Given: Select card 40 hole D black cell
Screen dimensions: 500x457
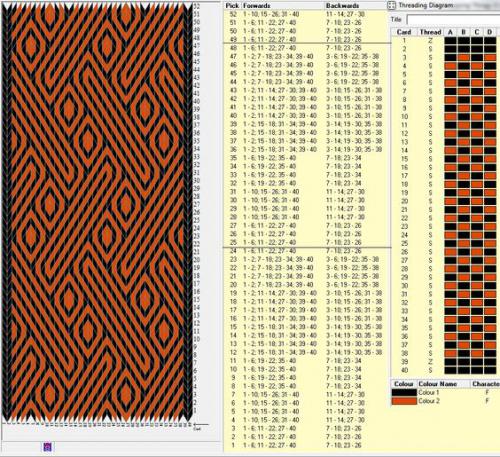Looking at the screenshot, I should pyautogui.click(x=490, y=370).
